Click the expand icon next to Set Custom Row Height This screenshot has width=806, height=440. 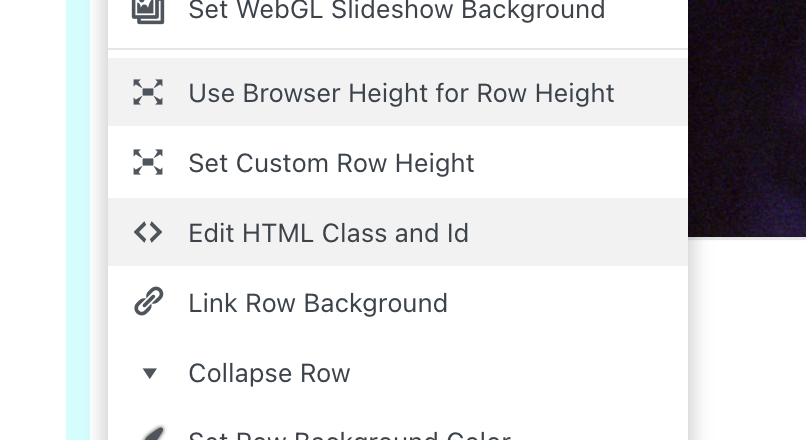[148, 163]
